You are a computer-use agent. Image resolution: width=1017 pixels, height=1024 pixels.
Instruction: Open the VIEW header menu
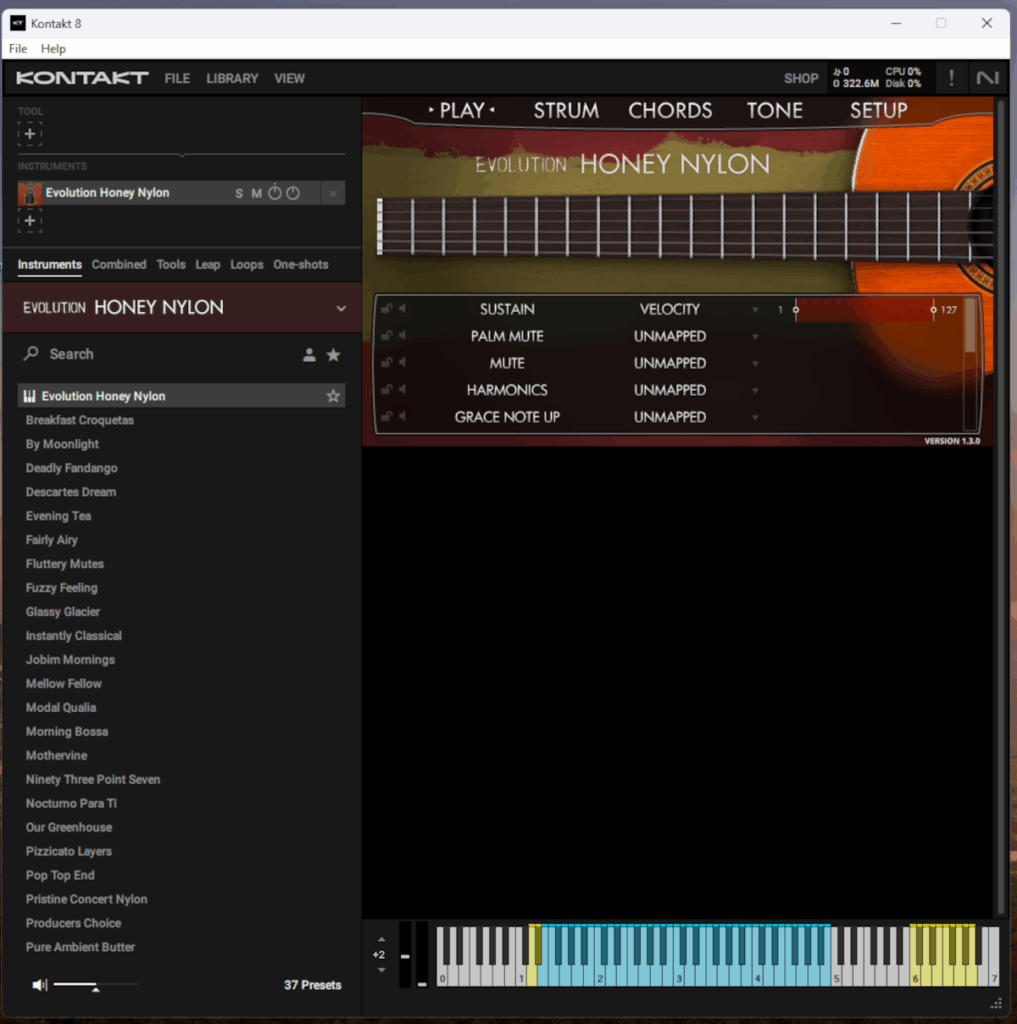click(x=289, y=78)
